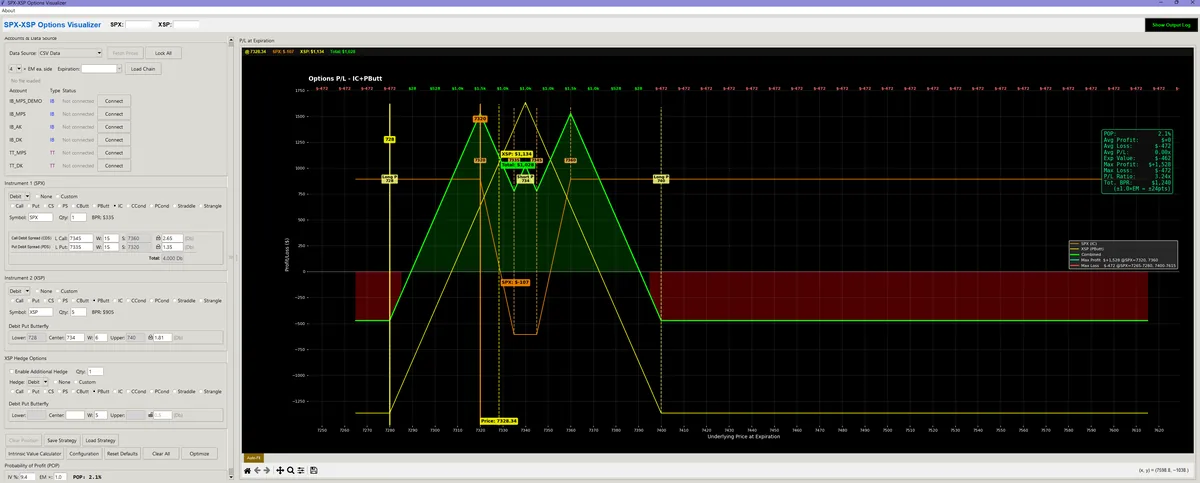Click the L Put strike field 7335
Screen dimensions: 1200x483
pos(80,247)
